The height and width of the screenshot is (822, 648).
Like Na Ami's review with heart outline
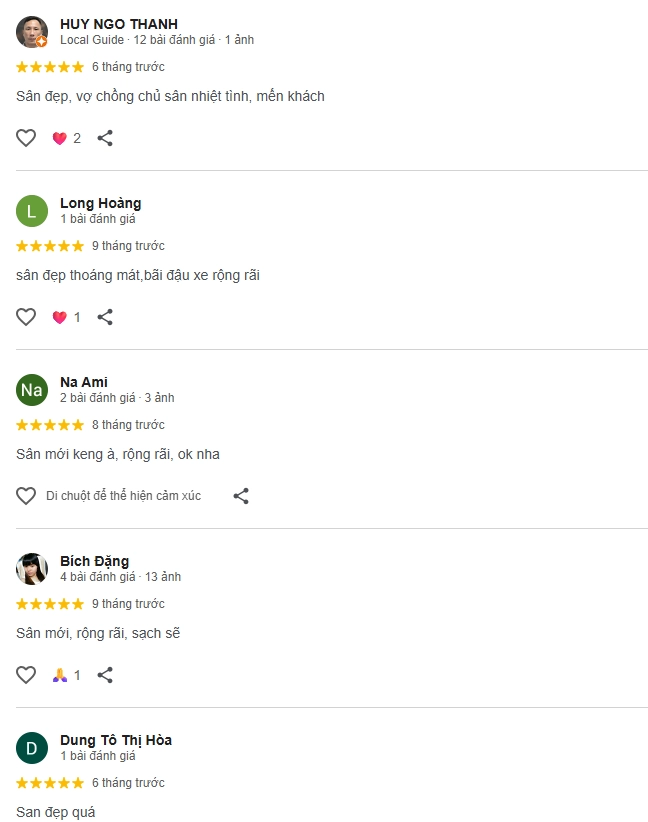click(x=26, y=495)
